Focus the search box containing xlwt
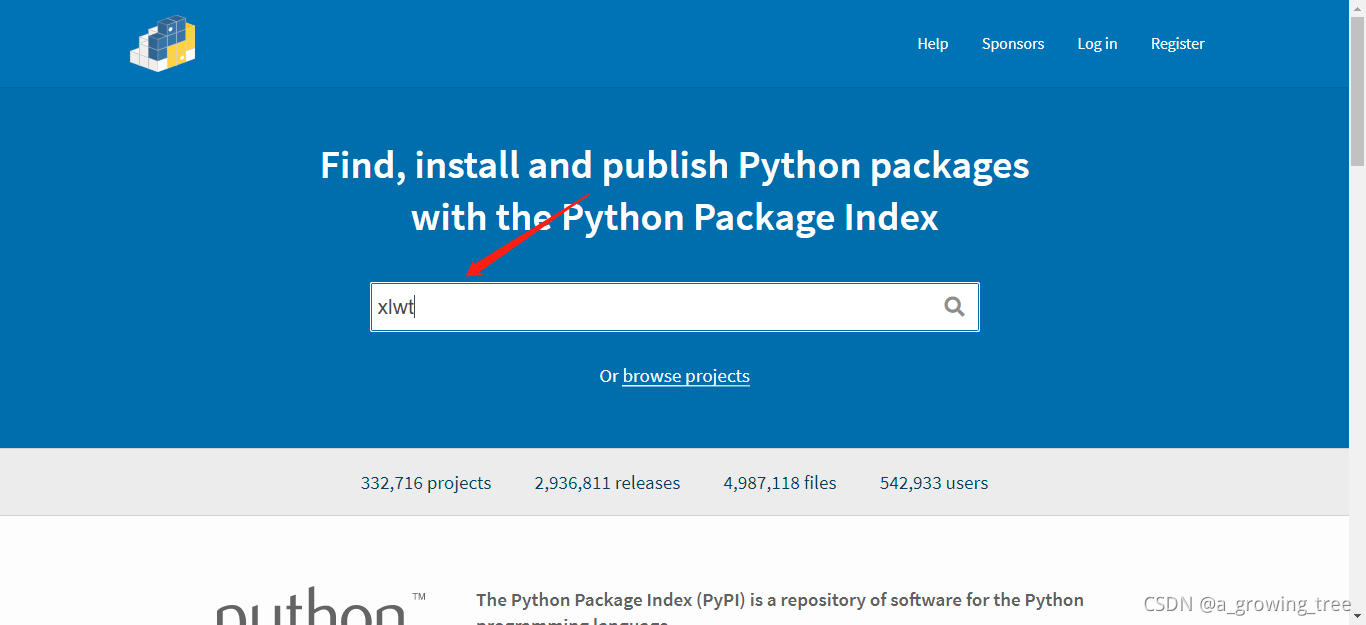 [675, 307]
